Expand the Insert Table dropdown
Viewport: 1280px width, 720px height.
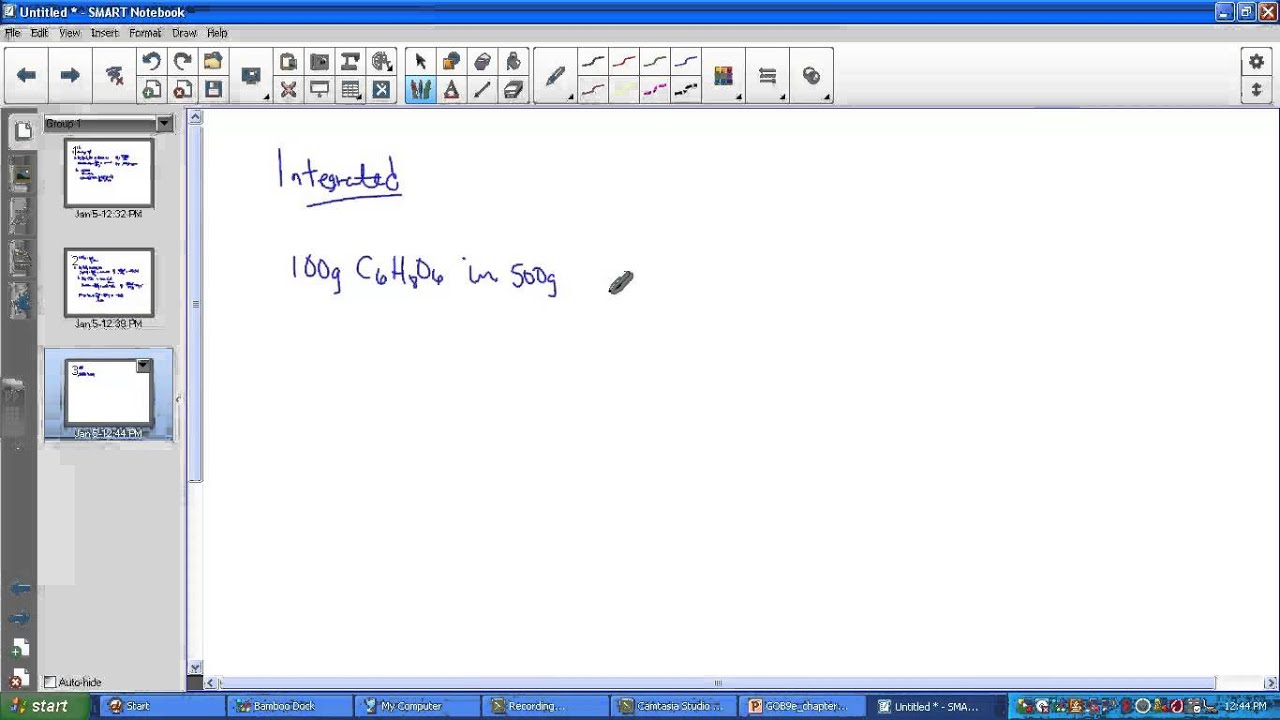(361, 98)
